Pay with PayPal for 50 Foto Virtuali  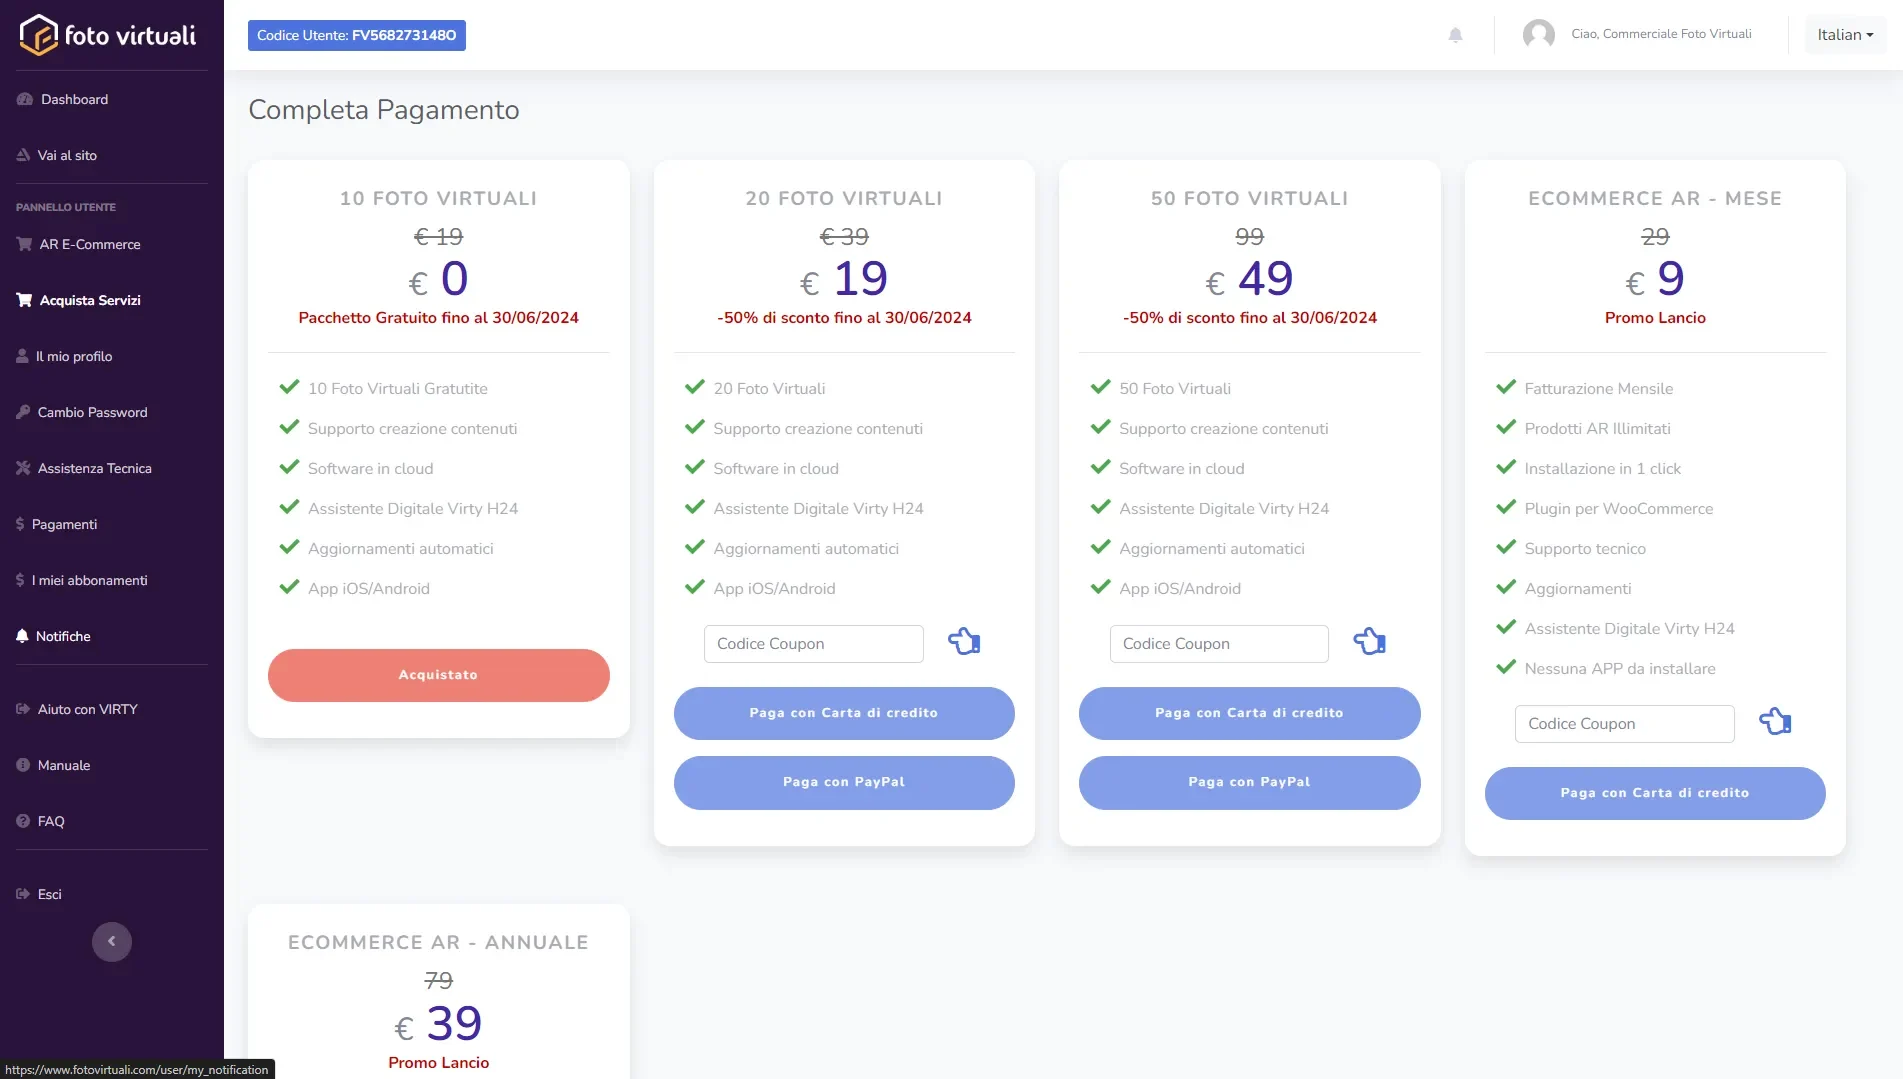click(x=1249, y=782)
